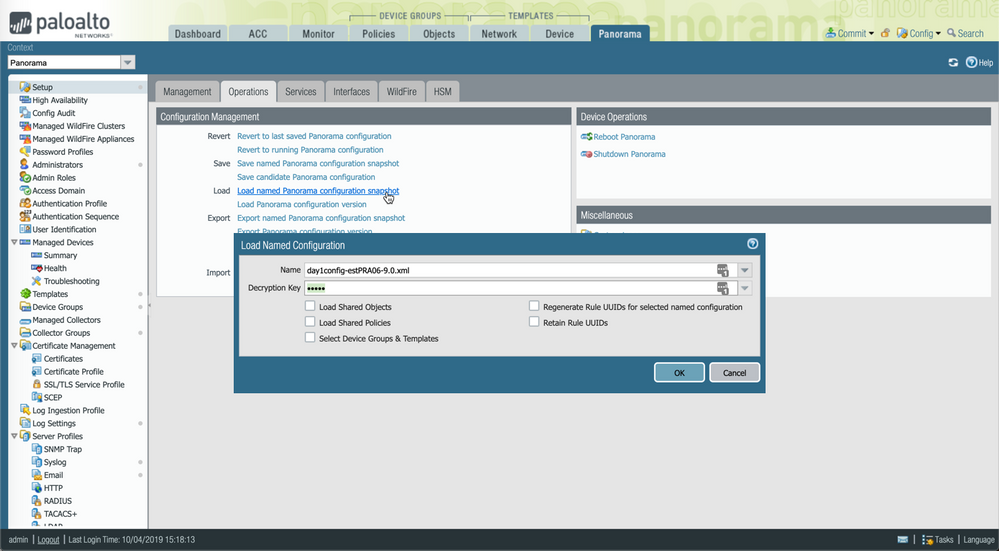Click Shutdown Panorama icon
Screen dimensions: 999x551
pos(586,154)
